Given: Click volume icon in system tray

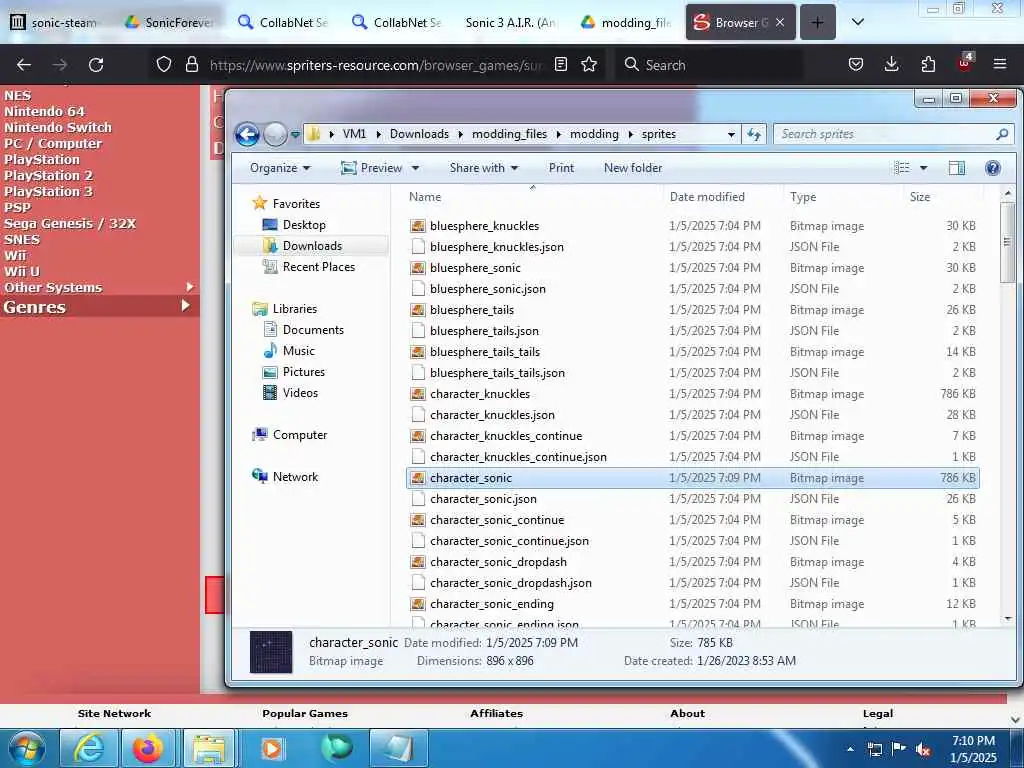Looking at the screenshot, I should coord(923,749).
